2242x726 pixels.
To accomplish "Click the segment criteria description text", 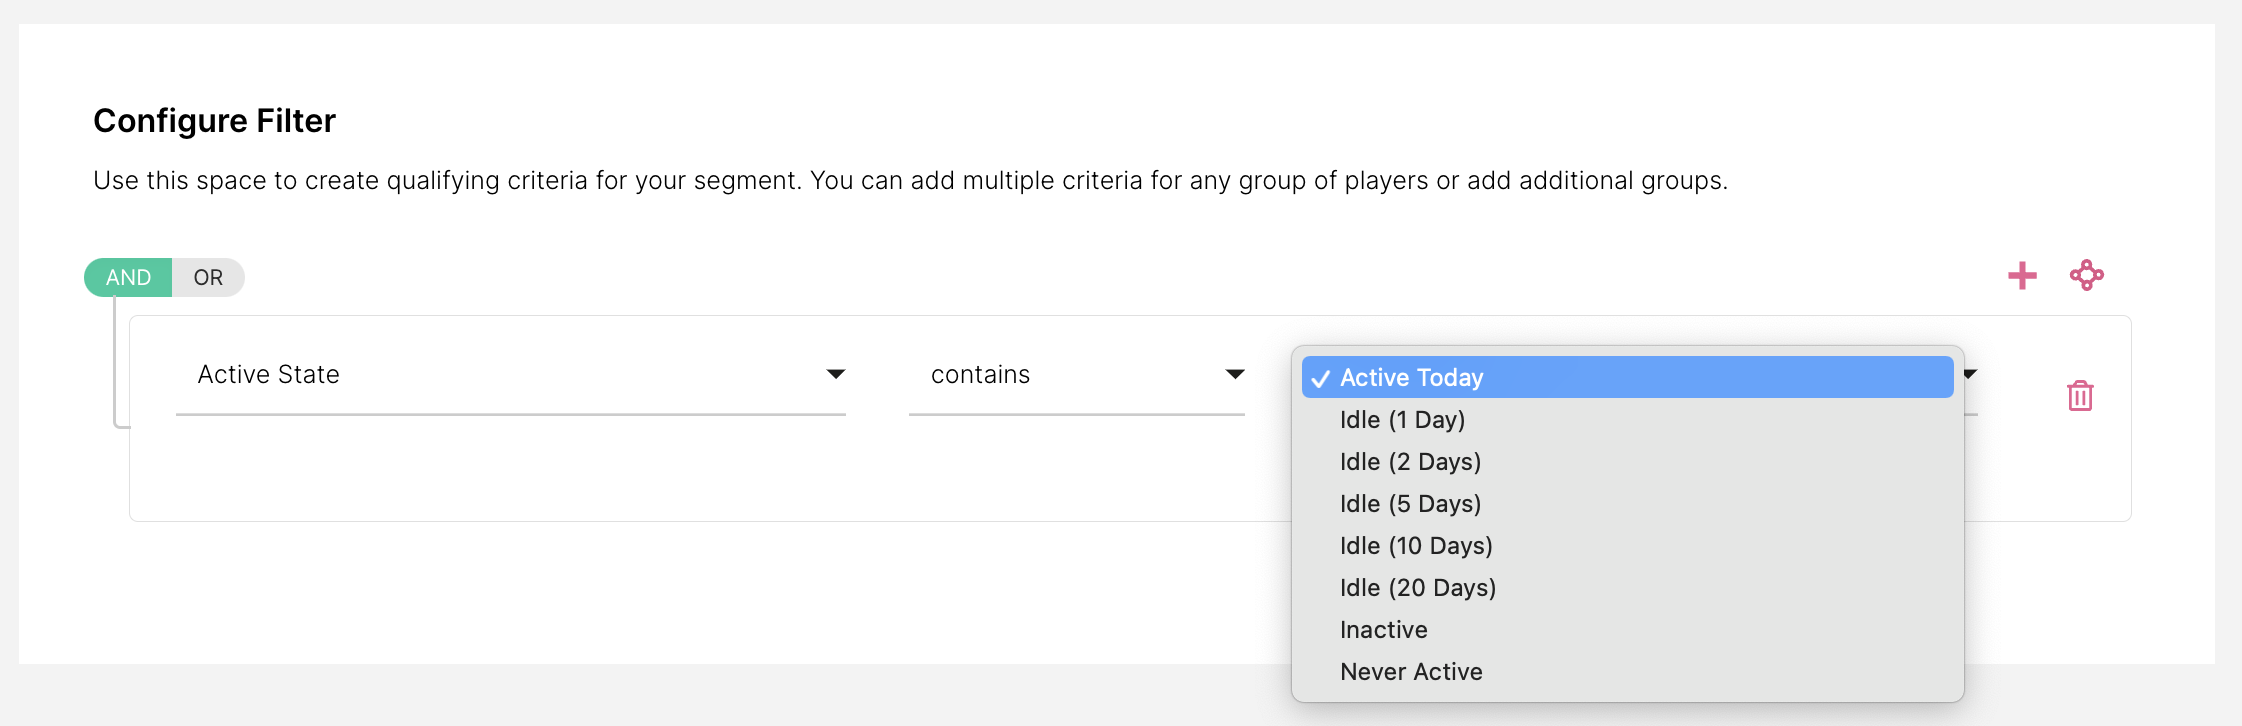I will pyautogui.click(x=910, y=180).
